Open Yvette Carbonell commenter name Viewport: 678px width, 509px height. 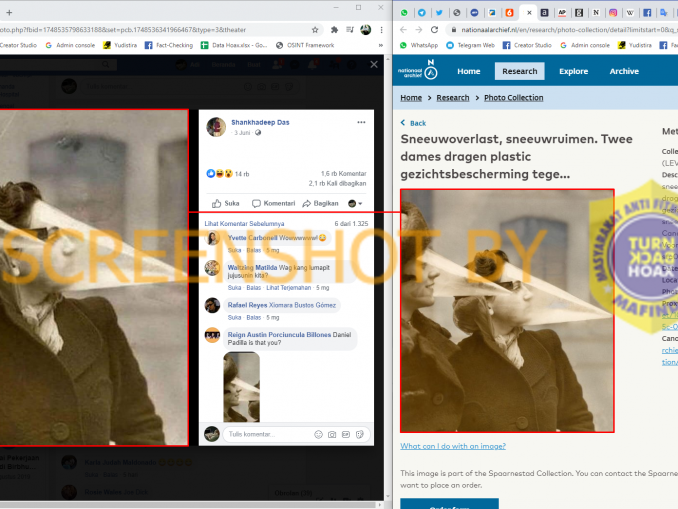253,238
